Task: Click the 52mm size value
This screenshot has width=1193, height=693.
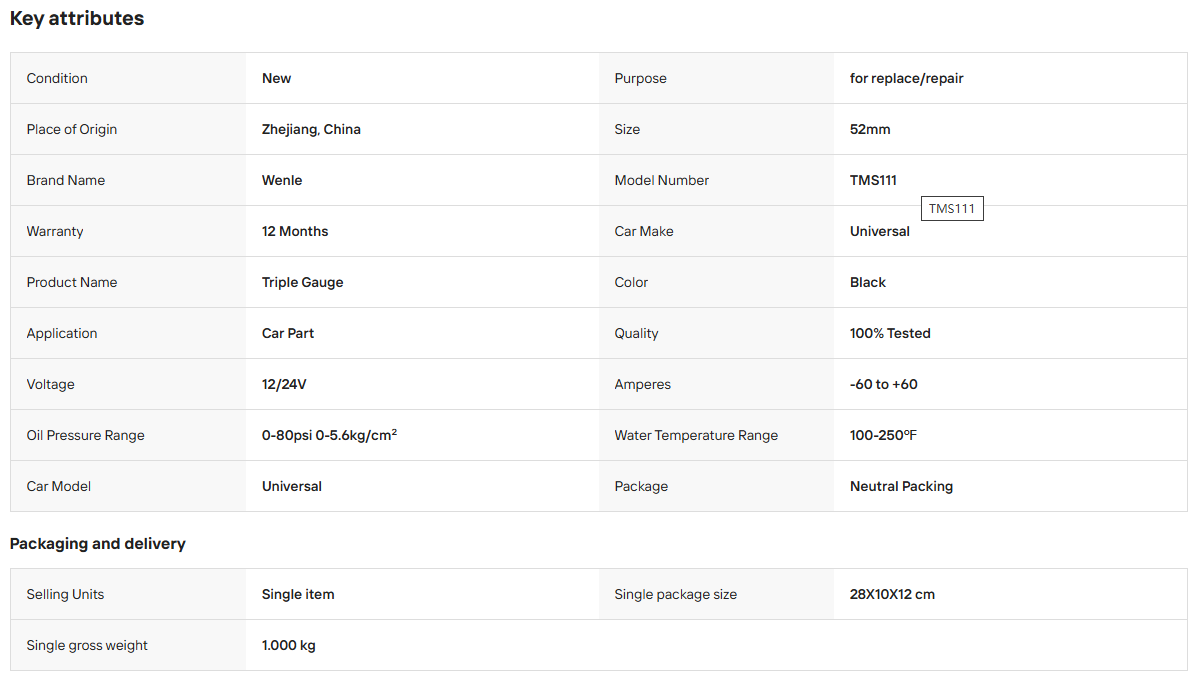Action: point(870,129)
